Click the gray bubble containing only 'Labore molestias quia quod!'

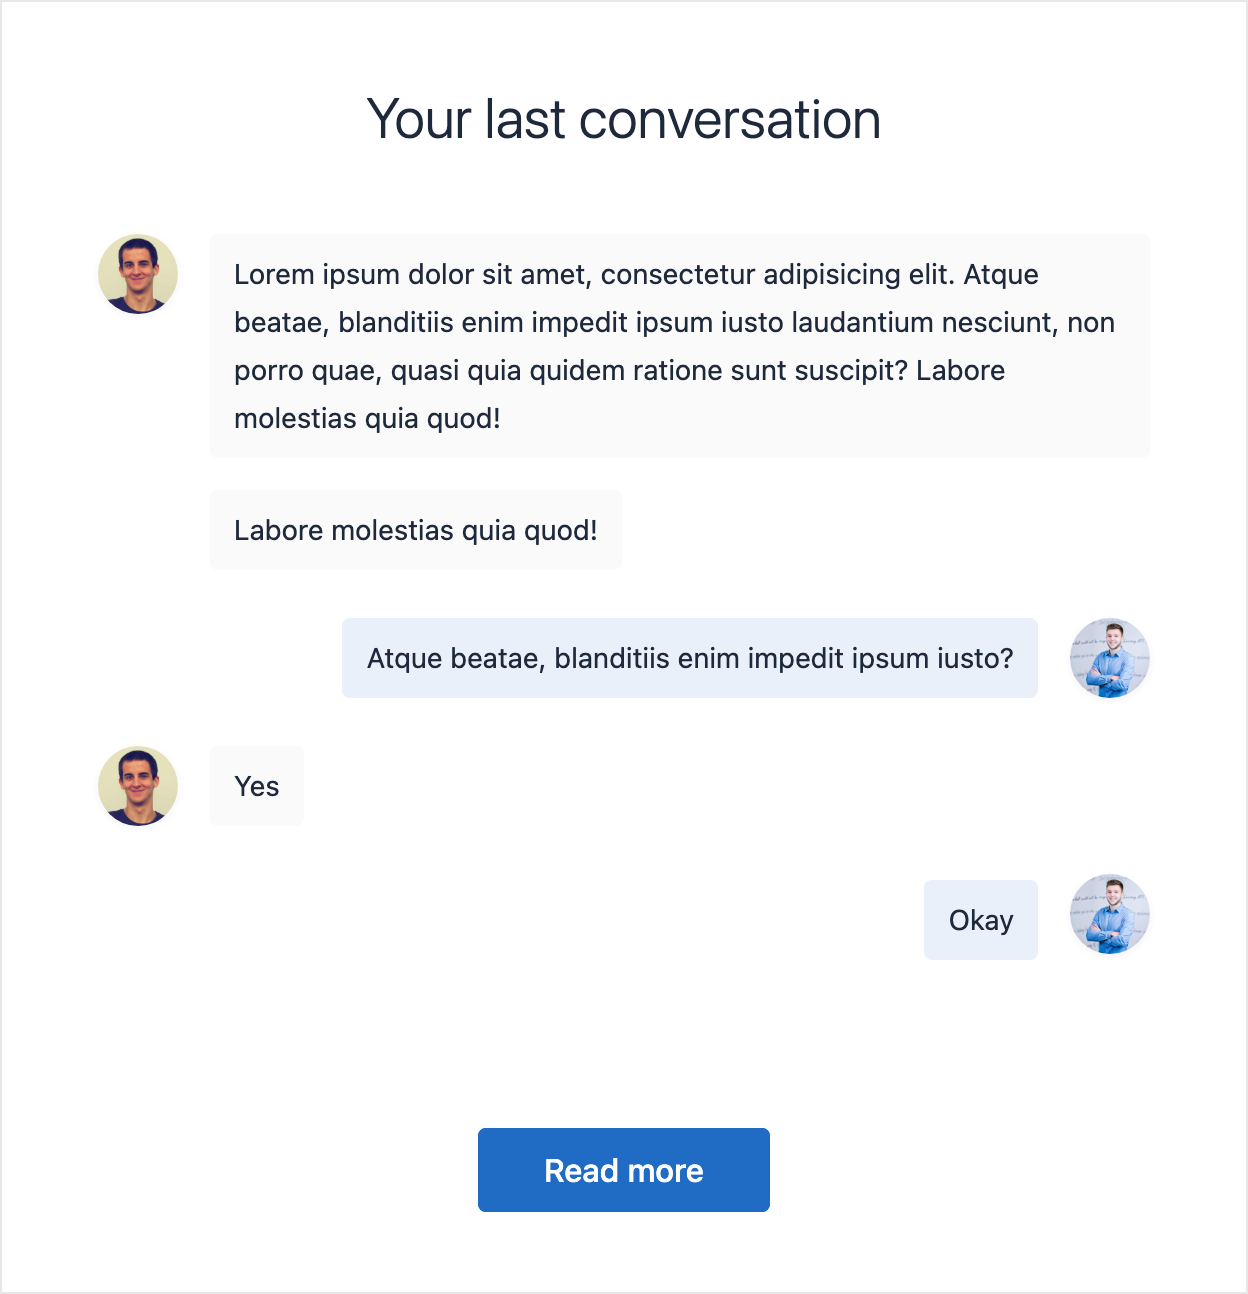pos(415,530)
